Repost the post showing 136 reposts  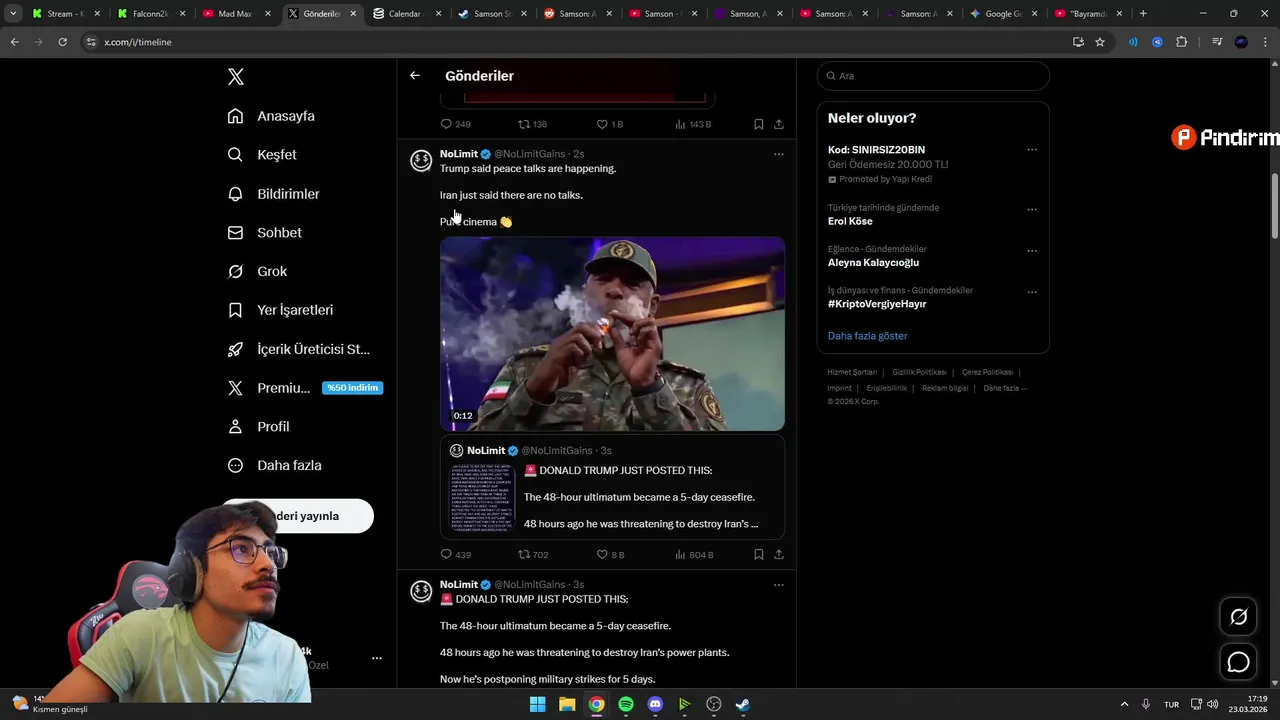(524, 124)
